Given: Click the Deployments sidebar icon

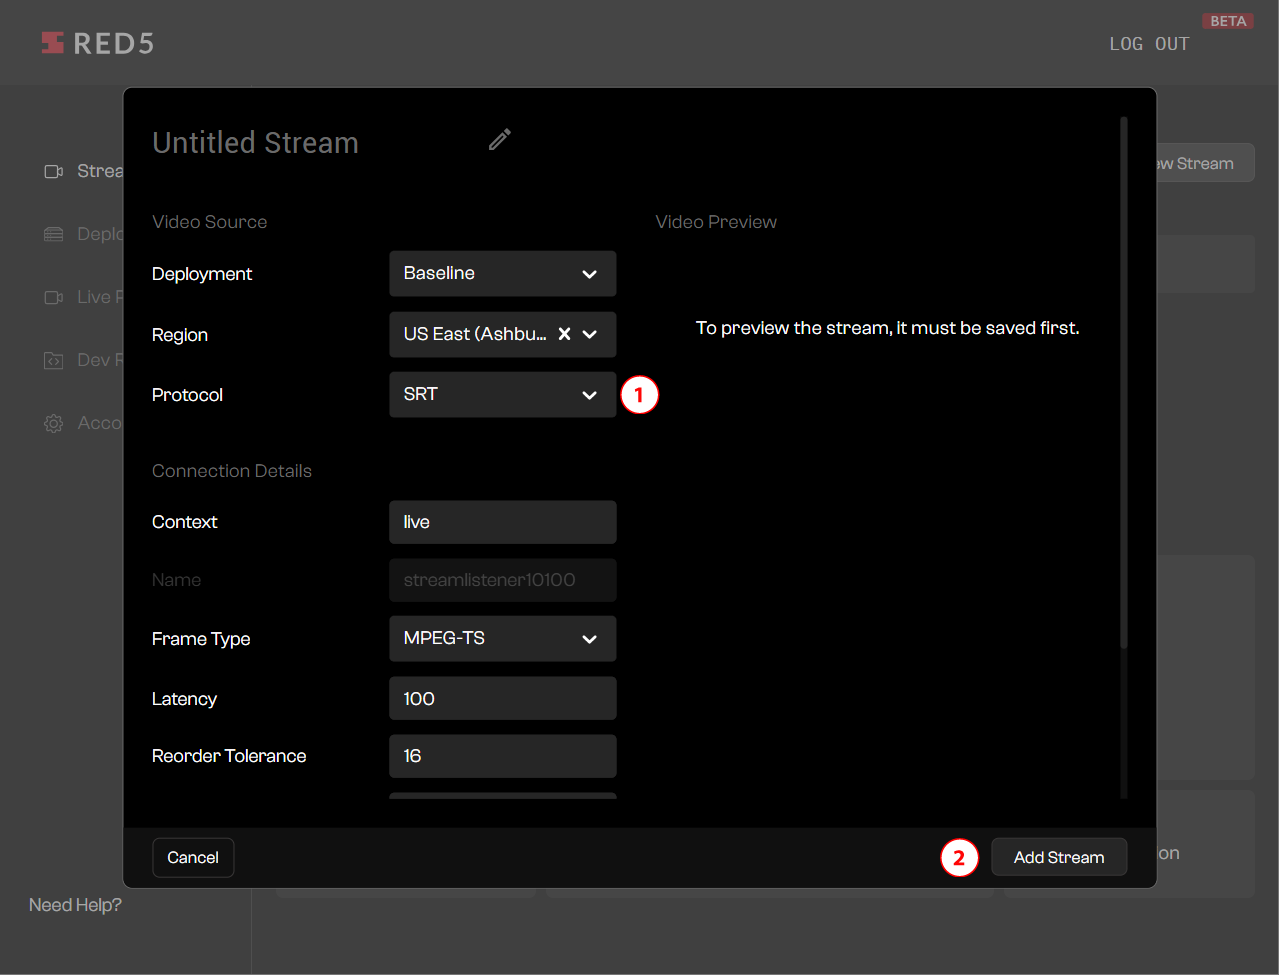Looking at the screenshot, I should (x=54, y=234).
